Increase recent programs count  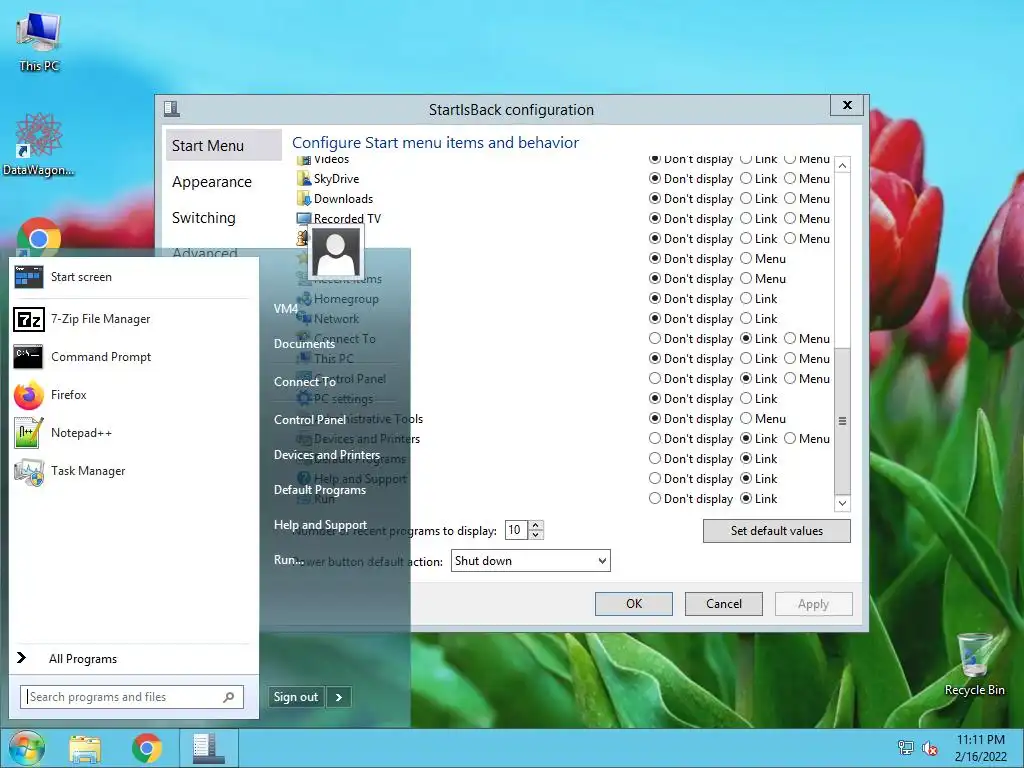(x=536, y=525)
